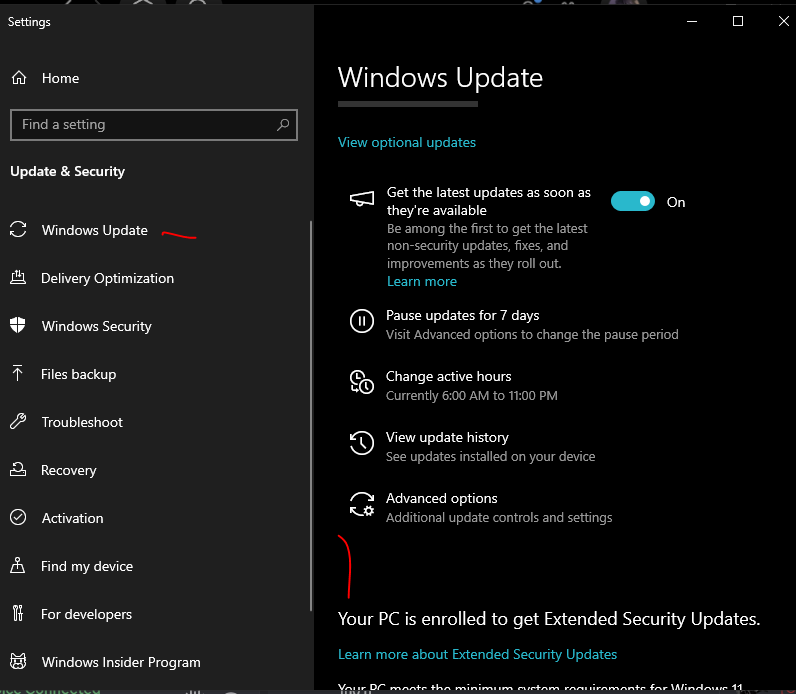Go to Windows Security section
Image resolution: width=796 pixels, height=694 pixels.
[96, 326]
